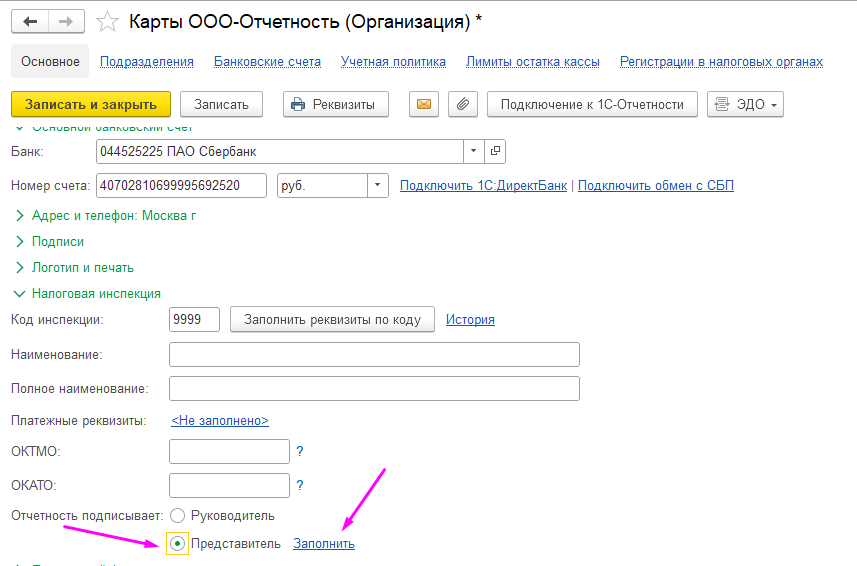This screenshot has width=857, height=566.
Task: Select the Представитель radio button
Action: (178, 543)
